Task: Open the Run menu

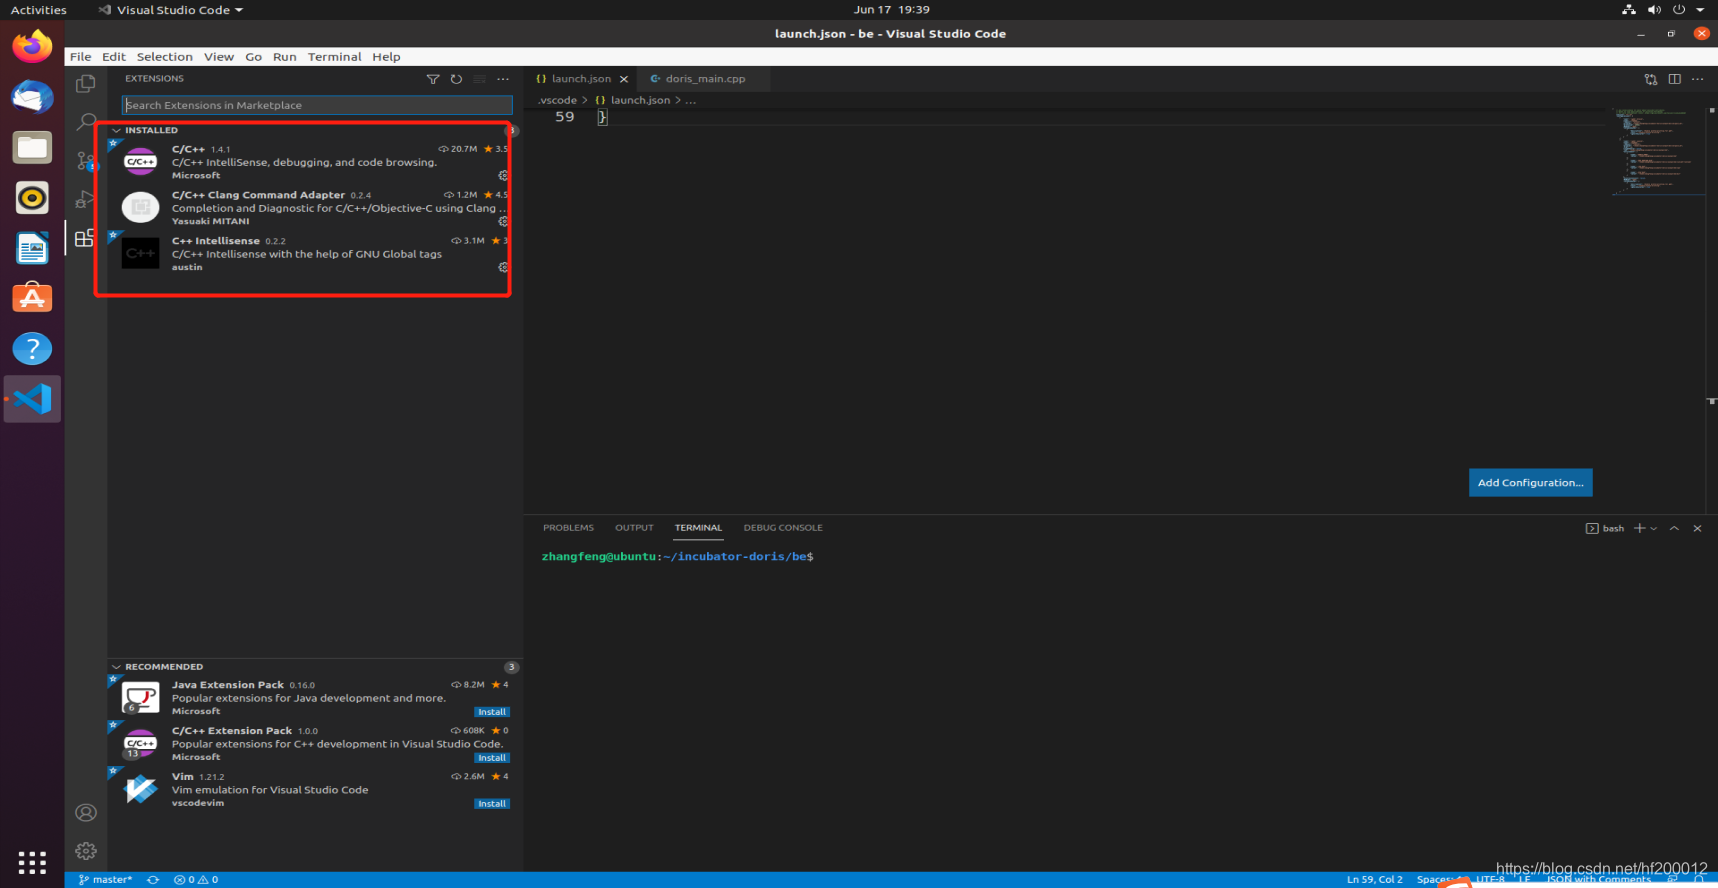Action: pyautogui.click(x=285, y=57)
